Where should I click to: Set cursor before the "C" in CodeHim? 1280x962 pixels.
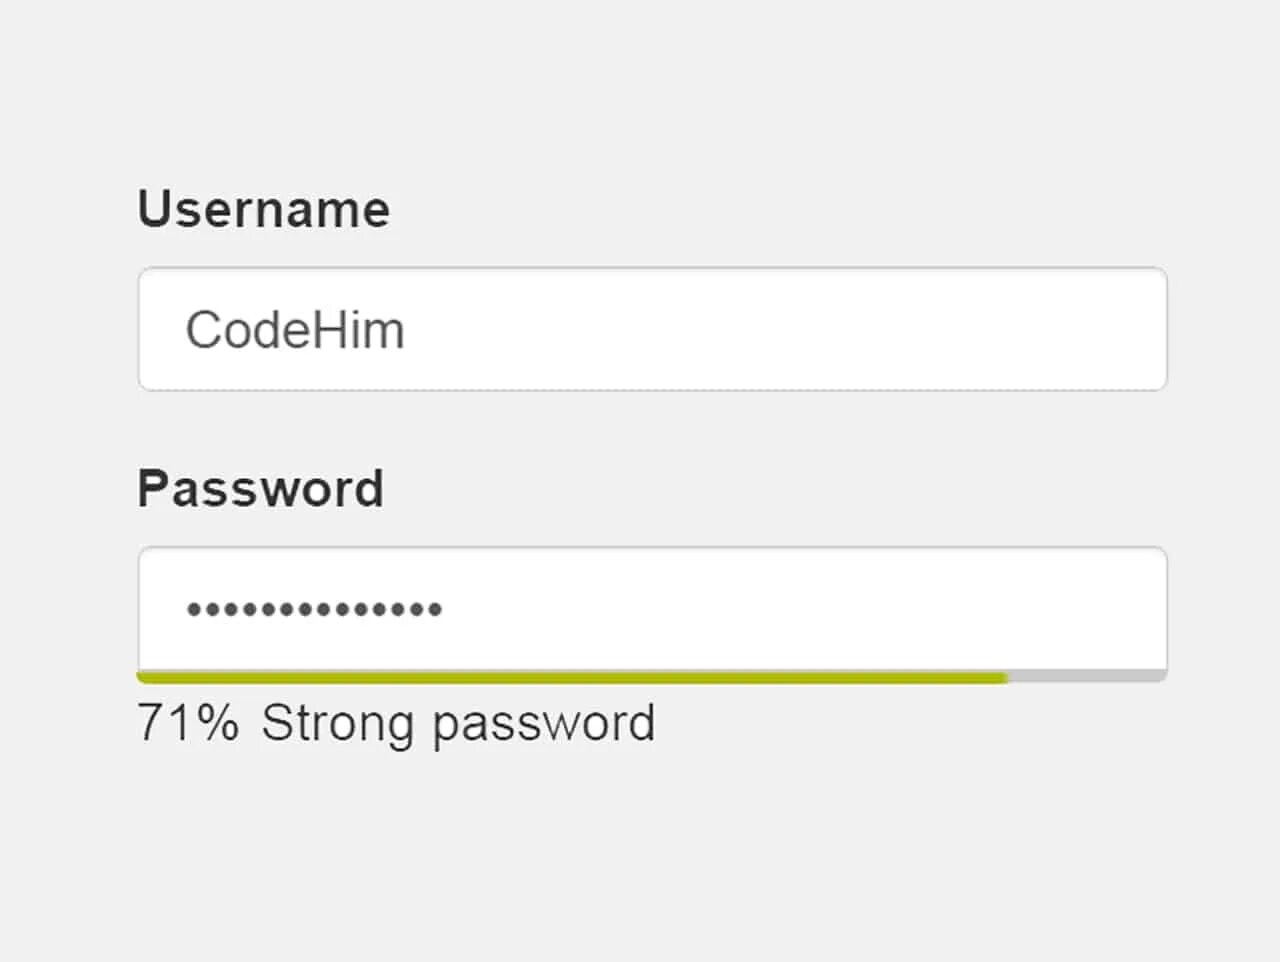point(185,330)
